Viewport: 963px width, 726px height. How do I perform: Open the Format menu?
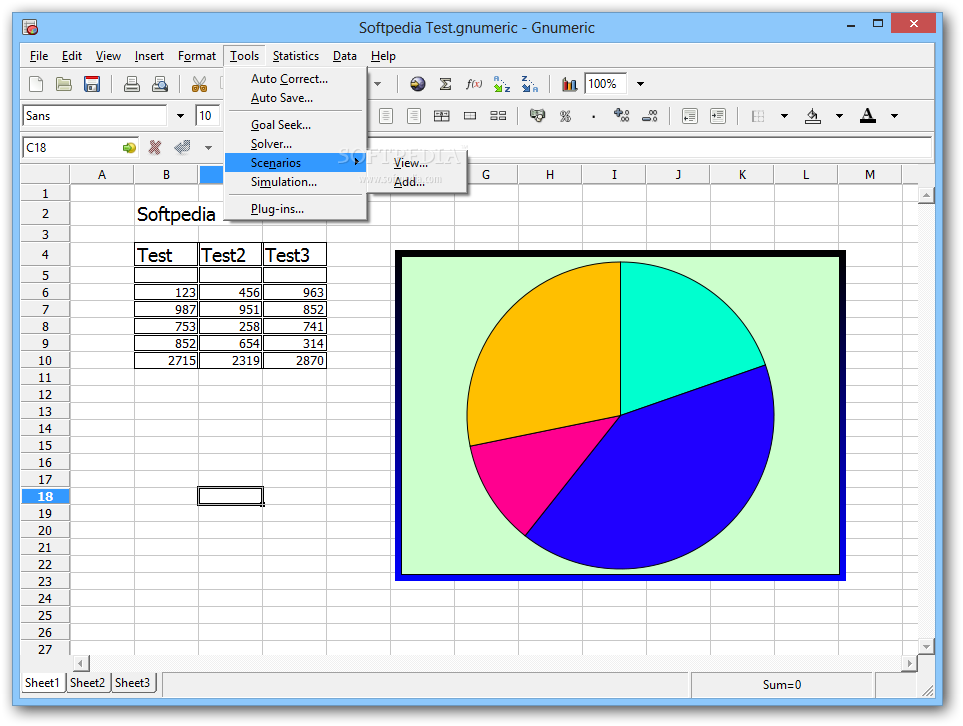[x=197, y=56]
